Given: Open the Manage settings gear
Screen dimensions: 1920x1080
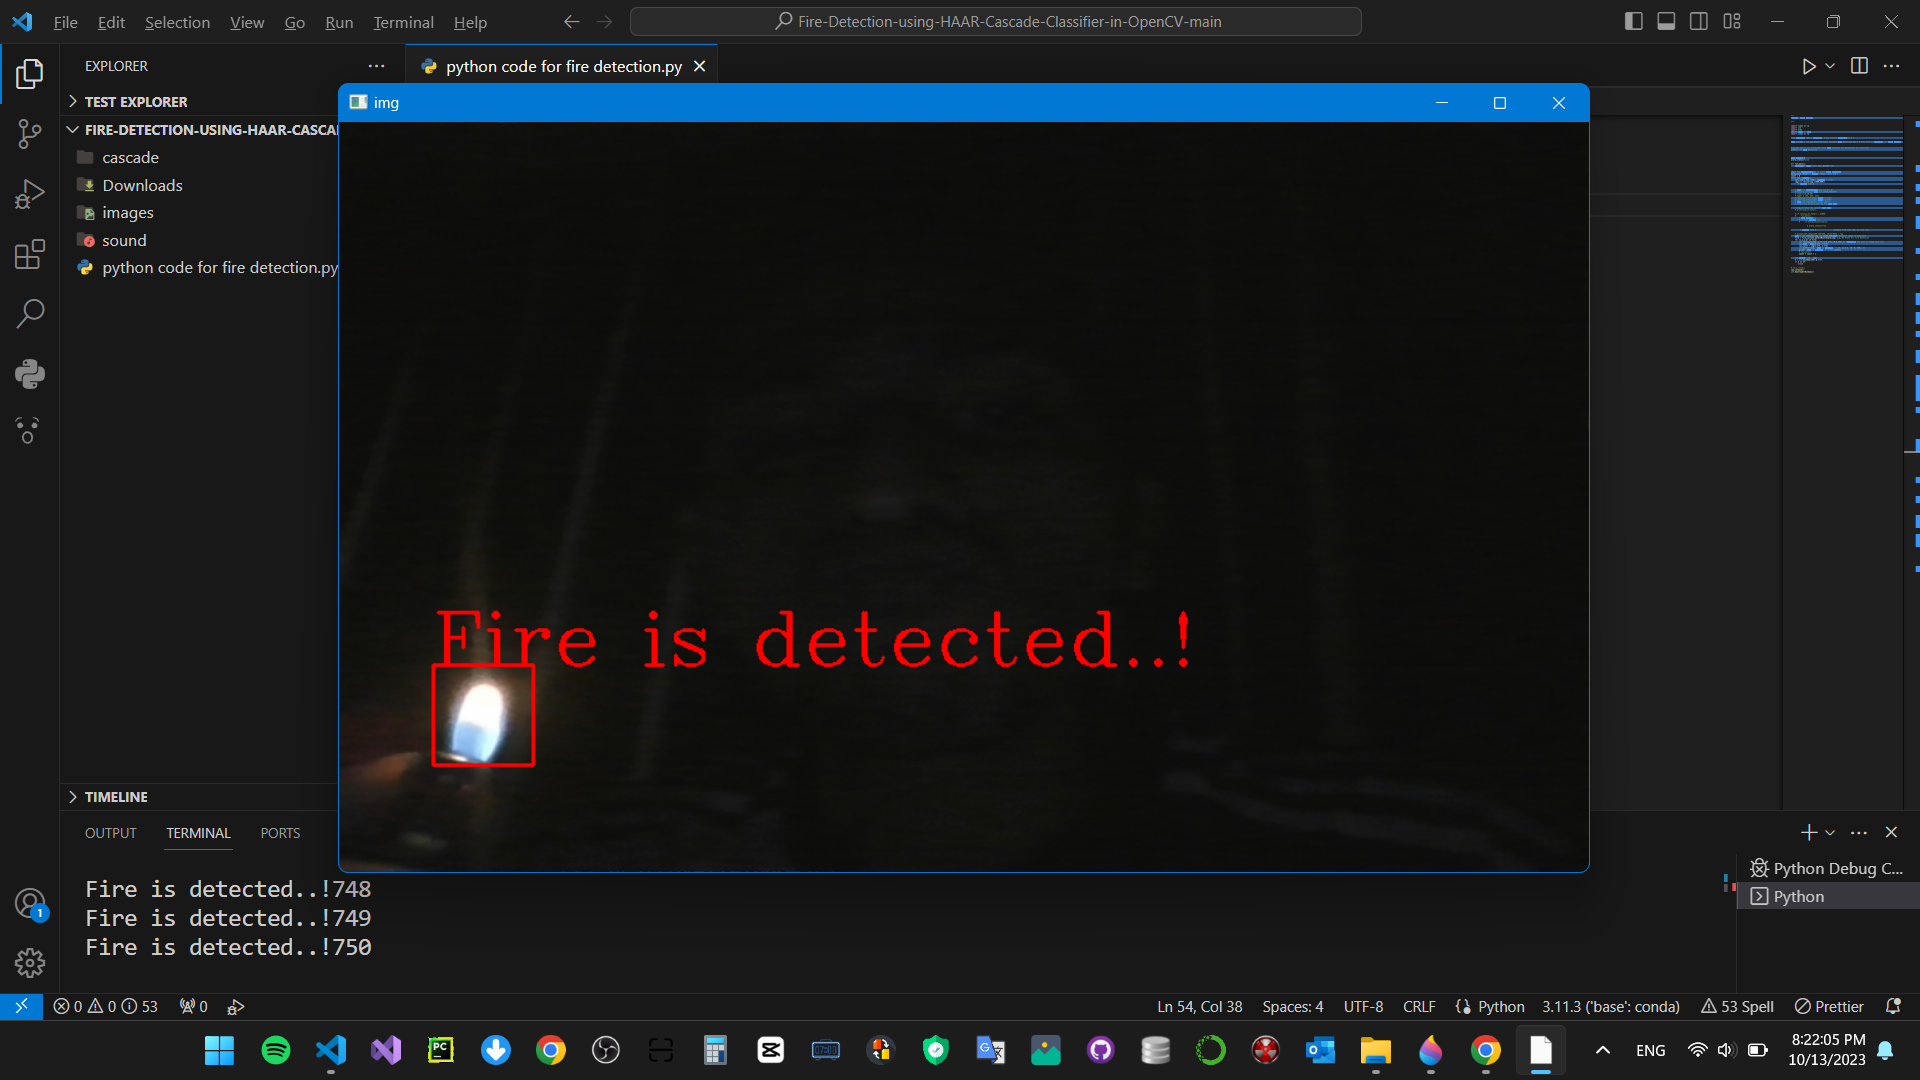Looking at the screenshot, I should coord(29,962).
